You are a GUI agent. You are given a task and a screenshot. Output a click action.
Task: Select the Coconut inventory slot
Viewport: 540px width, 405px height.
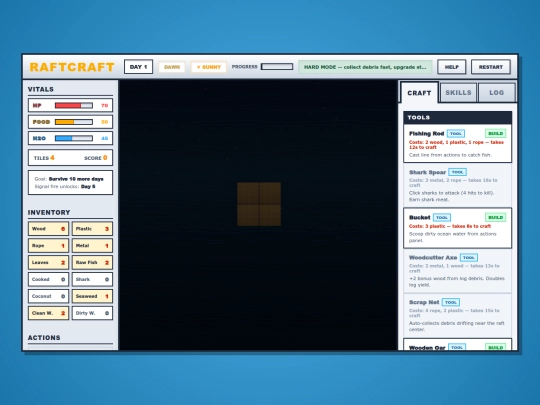tap(48, 296)
